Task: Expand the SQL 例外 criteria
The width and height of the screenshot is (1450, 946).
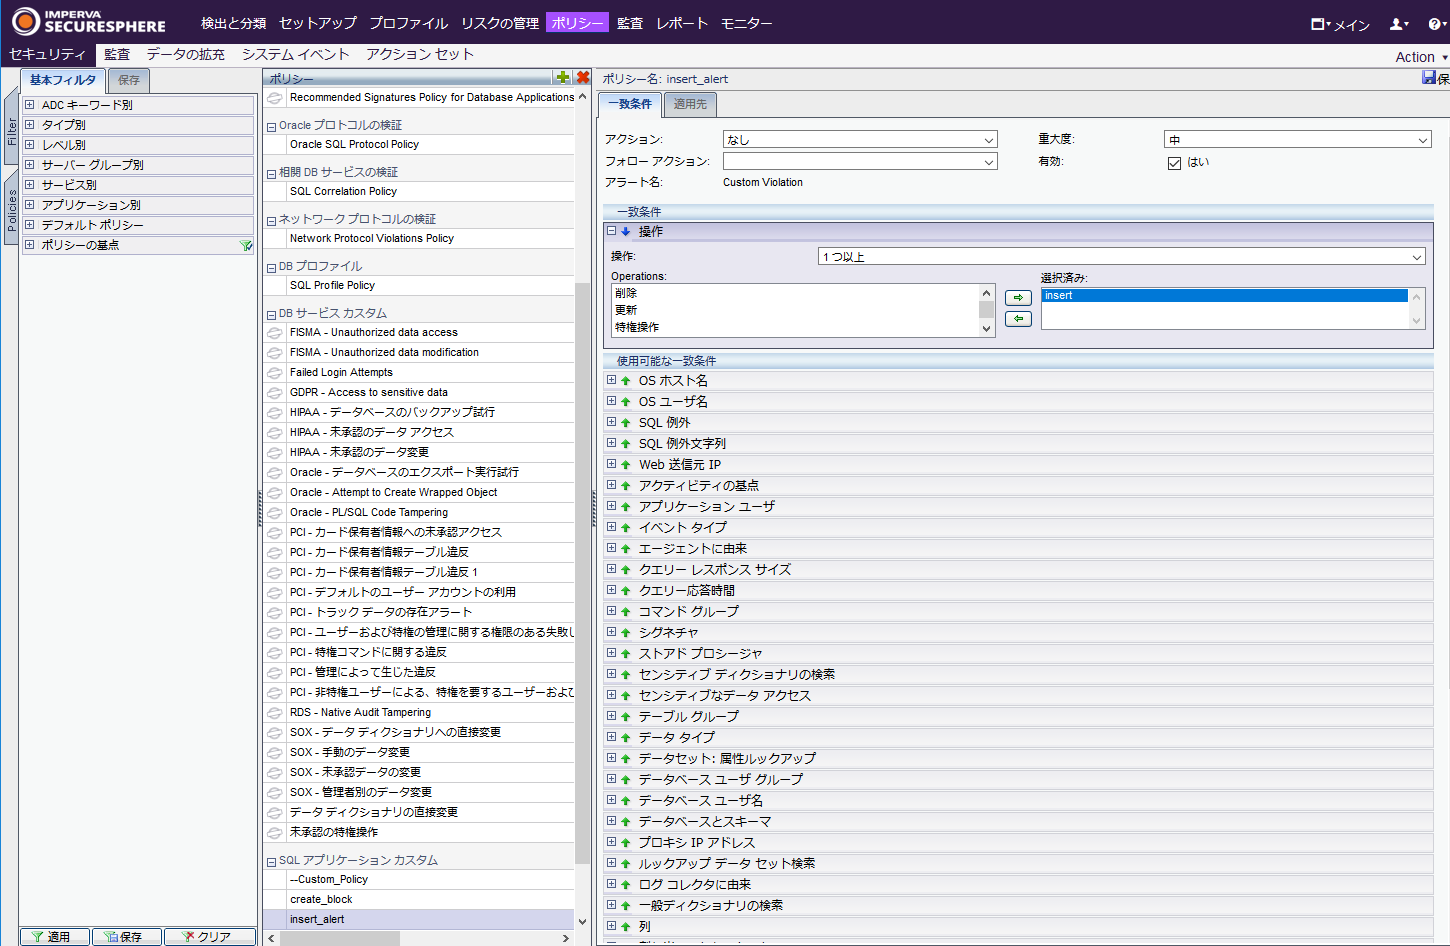Action: coord(611,422)
